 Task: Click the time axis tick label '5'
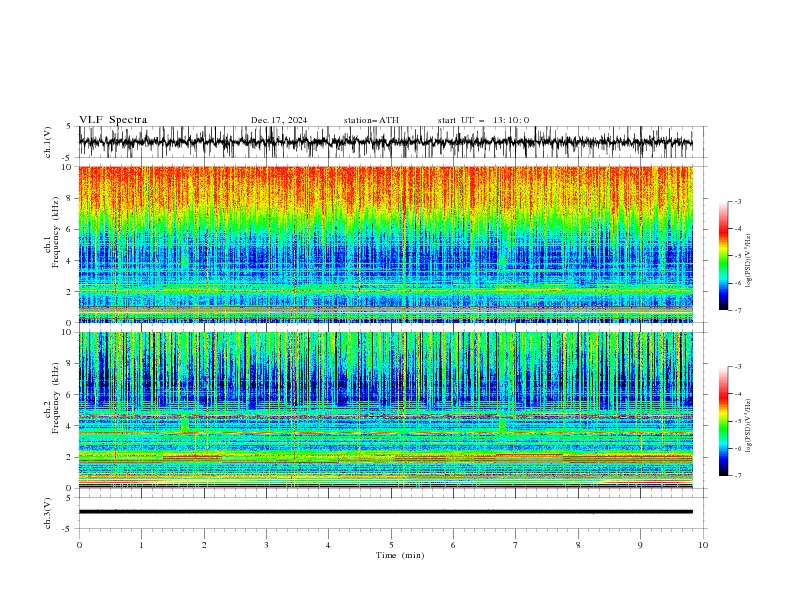click(391, 545)
